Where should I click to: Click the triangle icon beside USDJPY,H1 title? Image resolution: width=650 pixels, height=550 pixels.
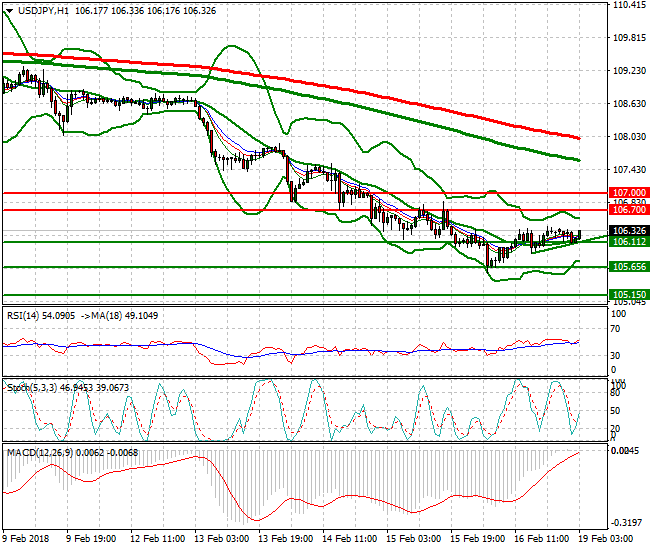[7, 10]
